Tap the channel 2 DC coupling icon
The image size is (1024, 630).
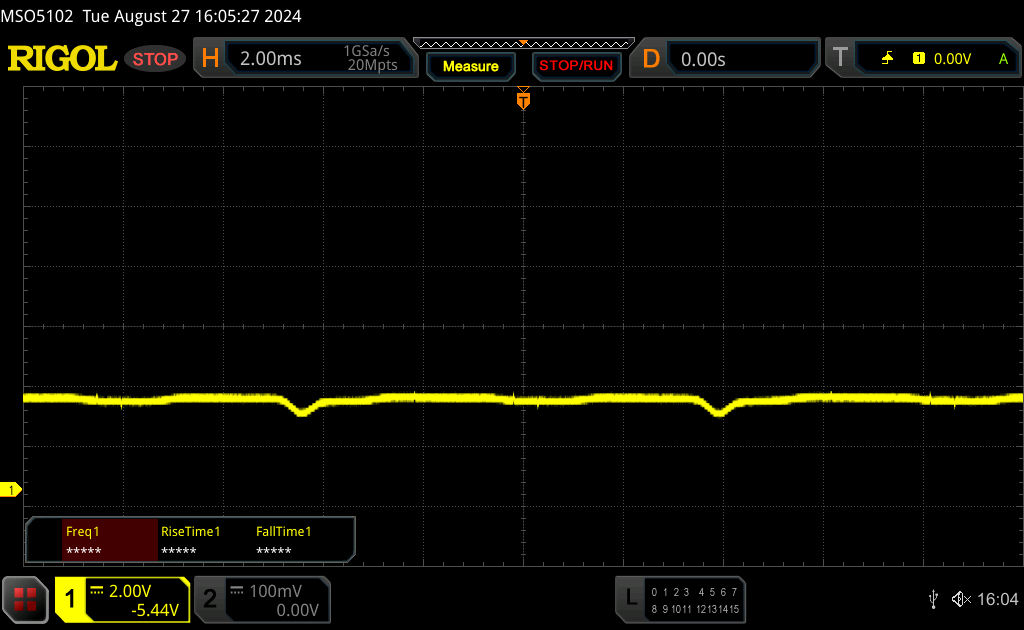click(236, 590)
